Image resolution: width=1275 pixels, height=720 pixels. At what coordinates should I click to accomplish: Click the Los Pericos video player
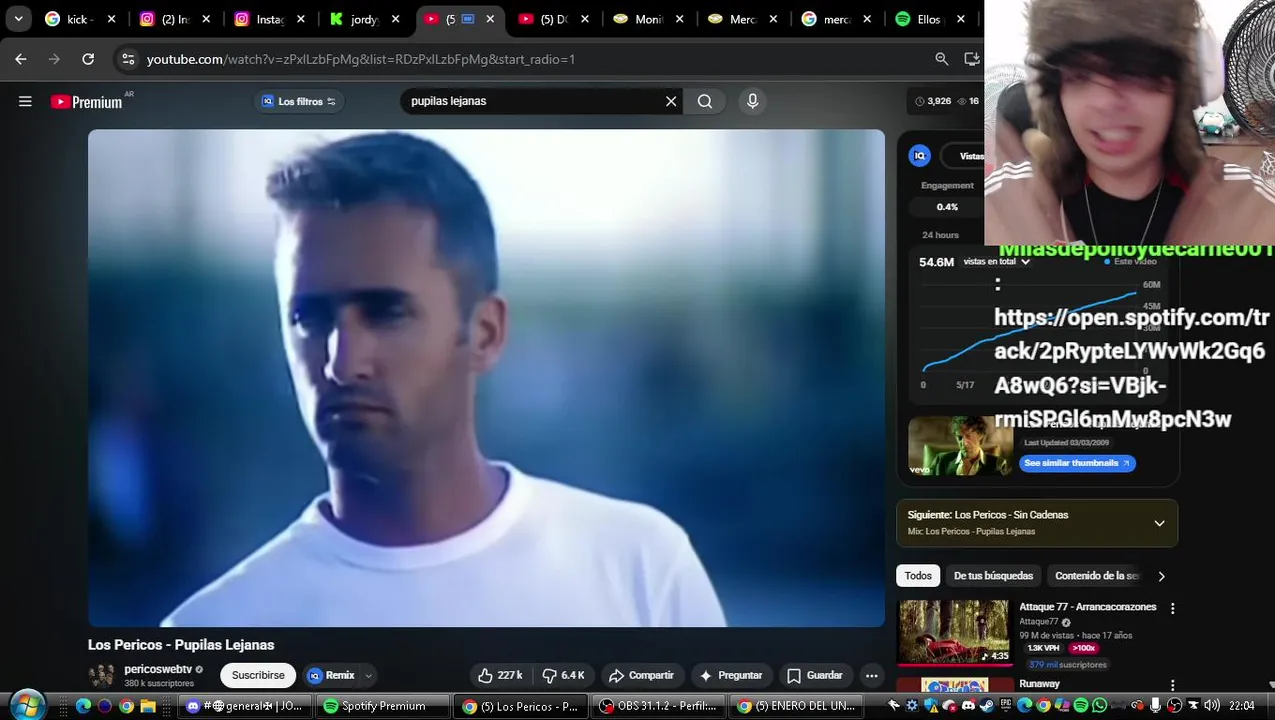tap(486, 378)
